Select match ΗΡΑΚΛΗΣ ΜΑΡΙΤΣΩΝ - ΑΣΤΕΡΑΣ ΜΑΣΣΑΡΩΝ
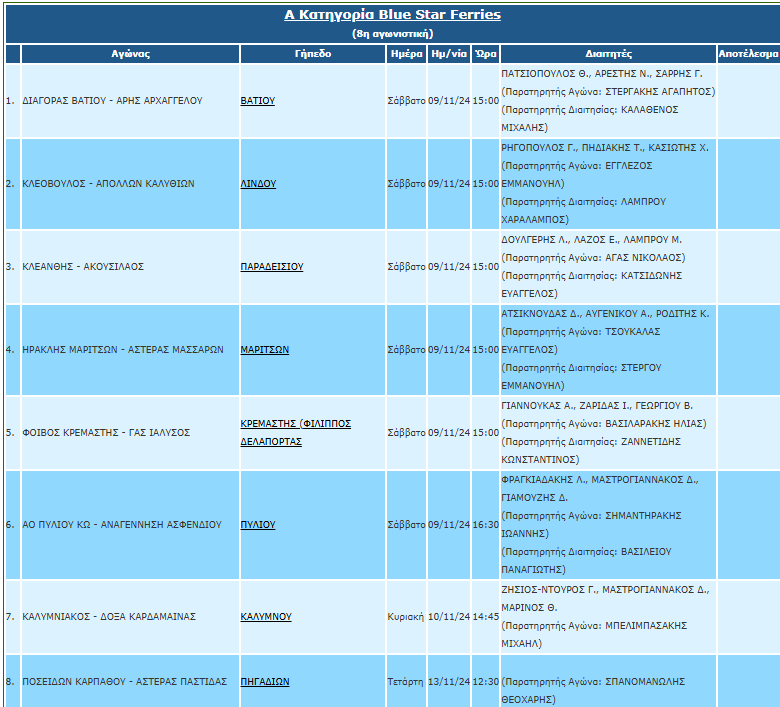The height and width of the screenshot is (707, 780). coord(123,350)
